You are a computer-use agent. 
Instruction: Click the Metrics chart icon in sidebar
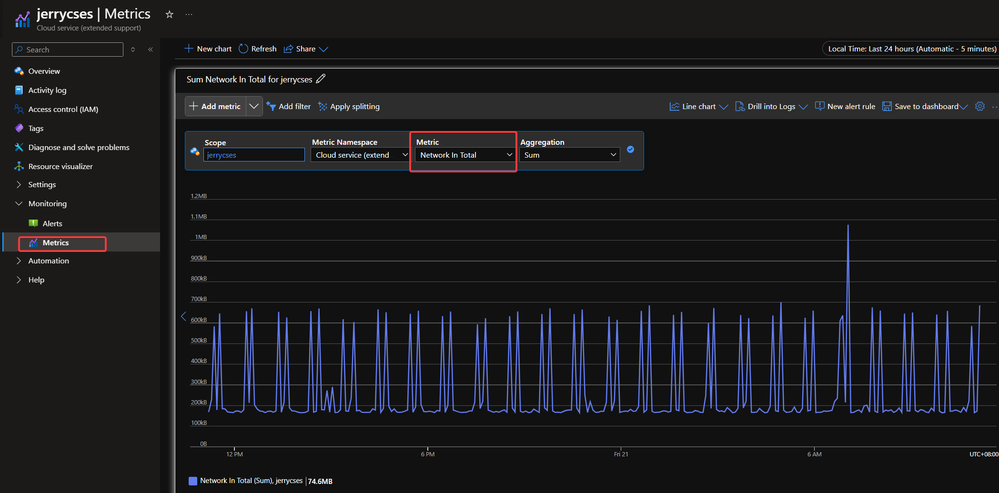[34, 243]
